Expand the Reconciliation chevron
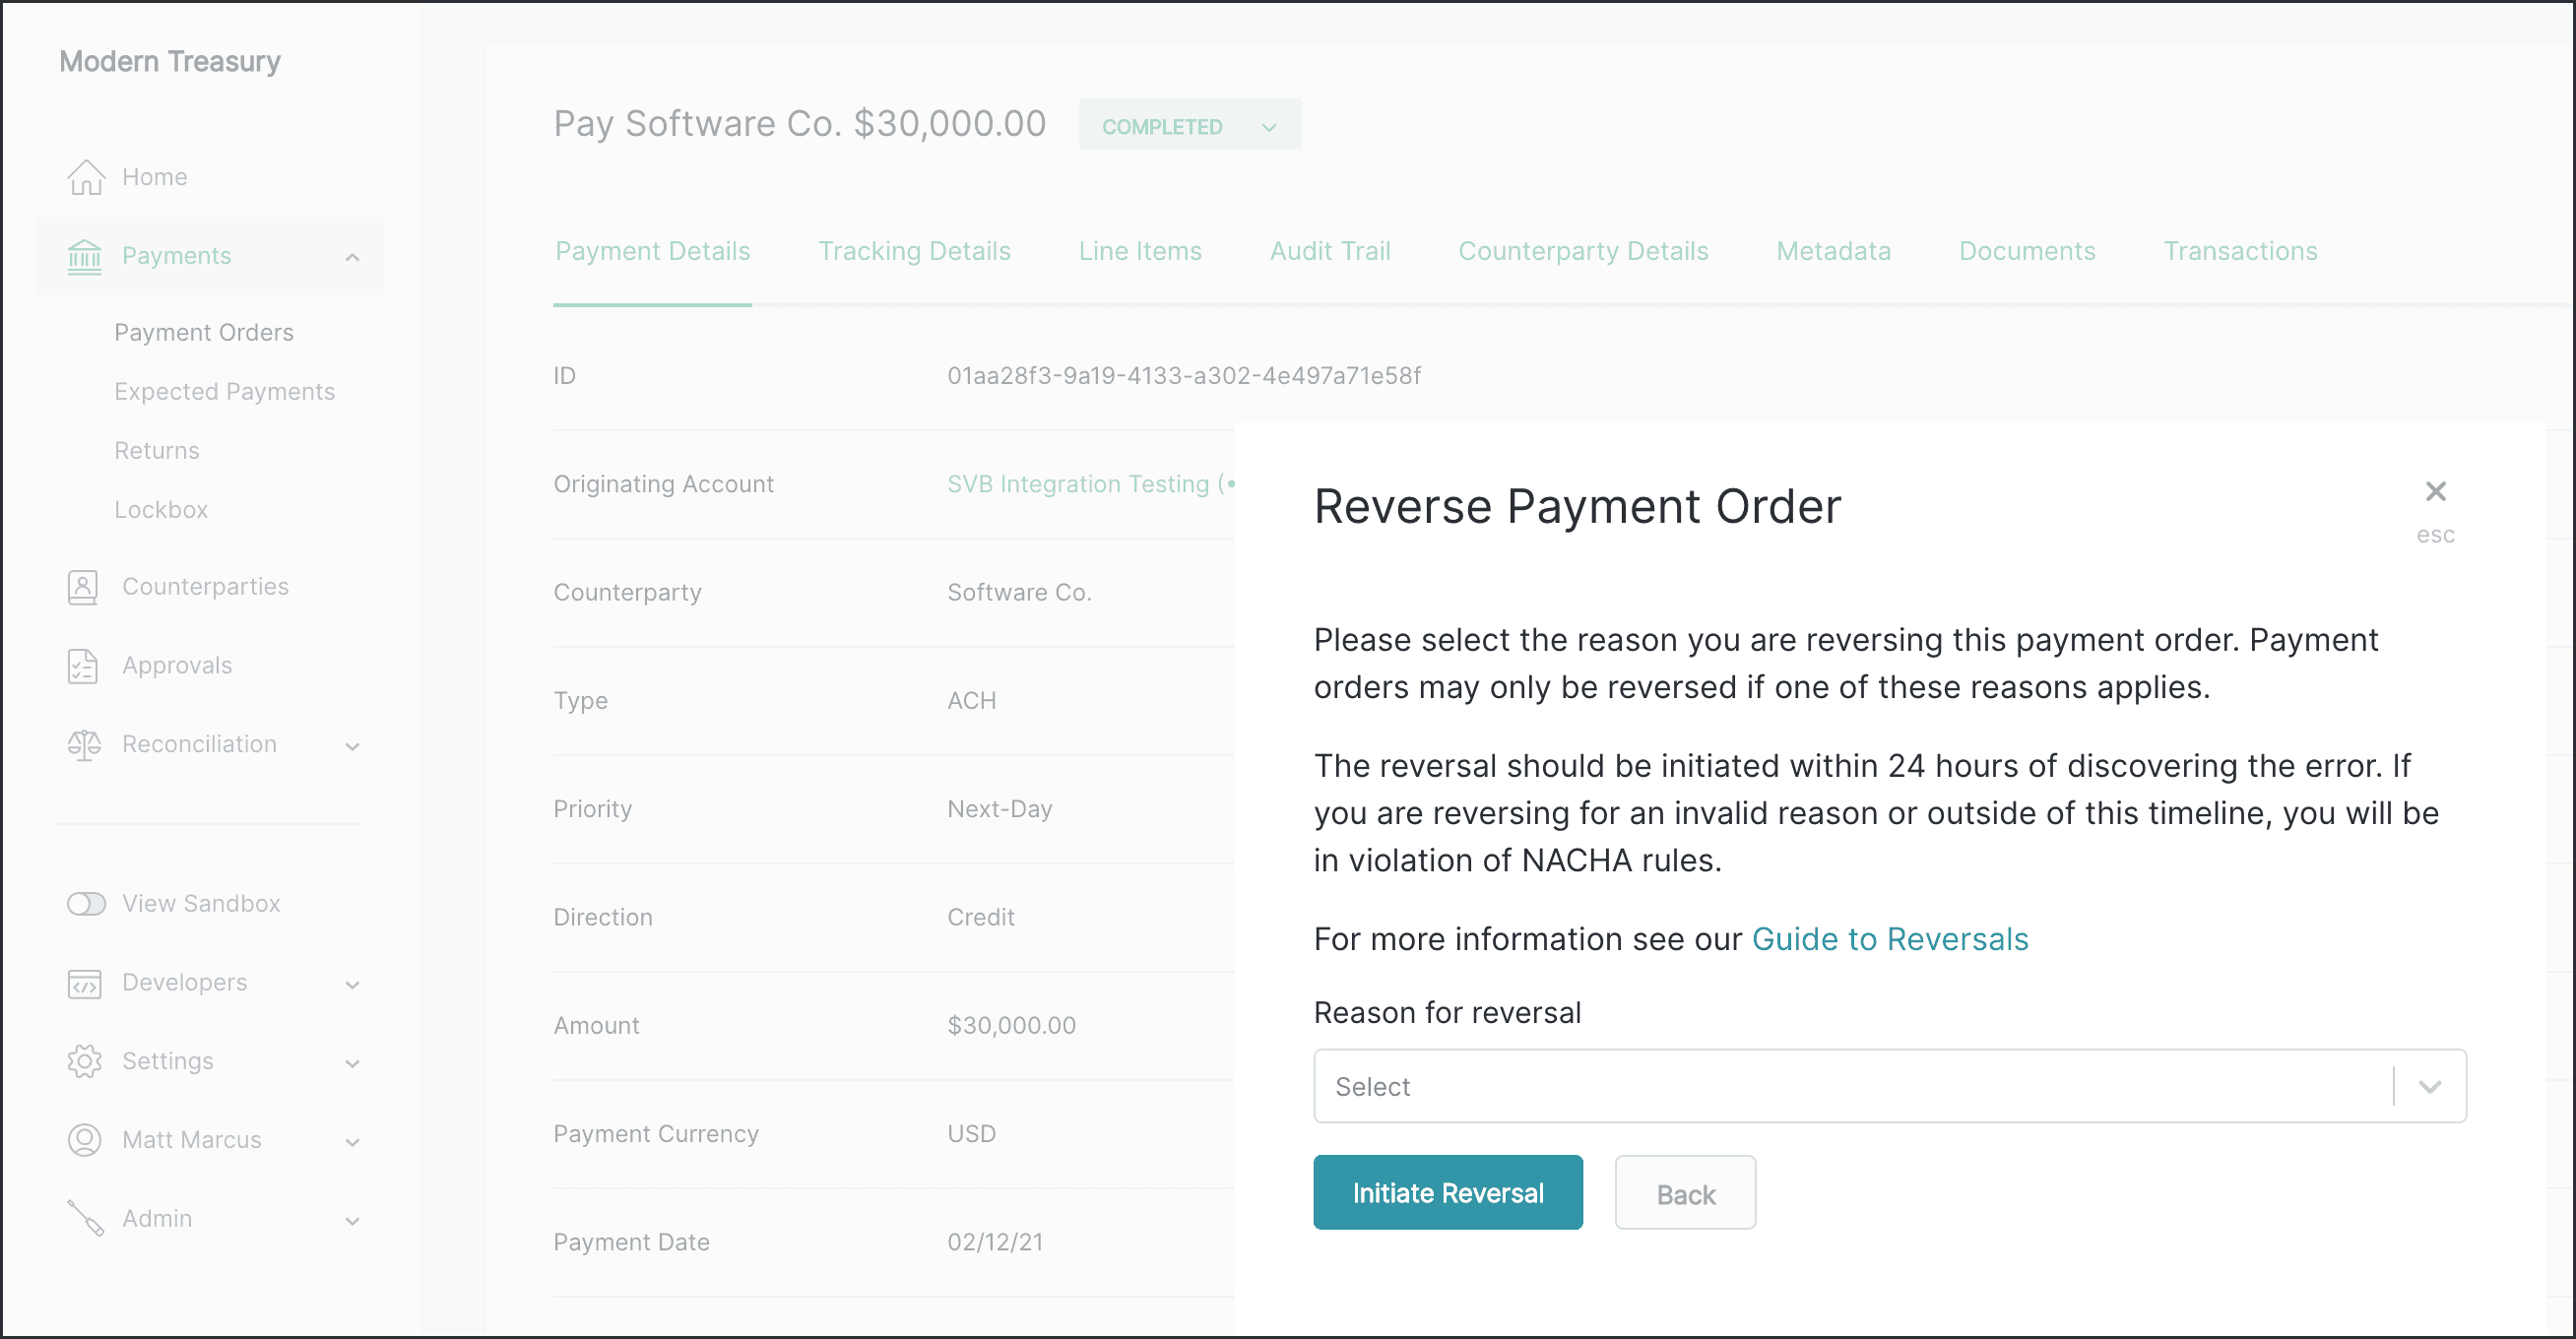Screen dimensions: 2576x1339 tap(352, 746)
